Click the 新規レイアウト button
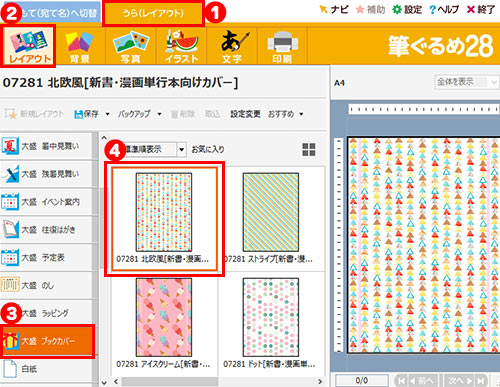Screen dimensions: 500x387 coord(34,114)
